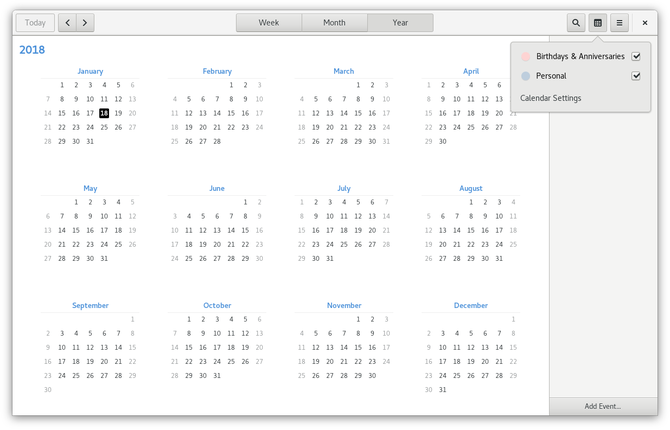670x430 pixels.
Task: Uncheck Birthdays & Anniversaries calendar
Action: (x=636, y=56)
